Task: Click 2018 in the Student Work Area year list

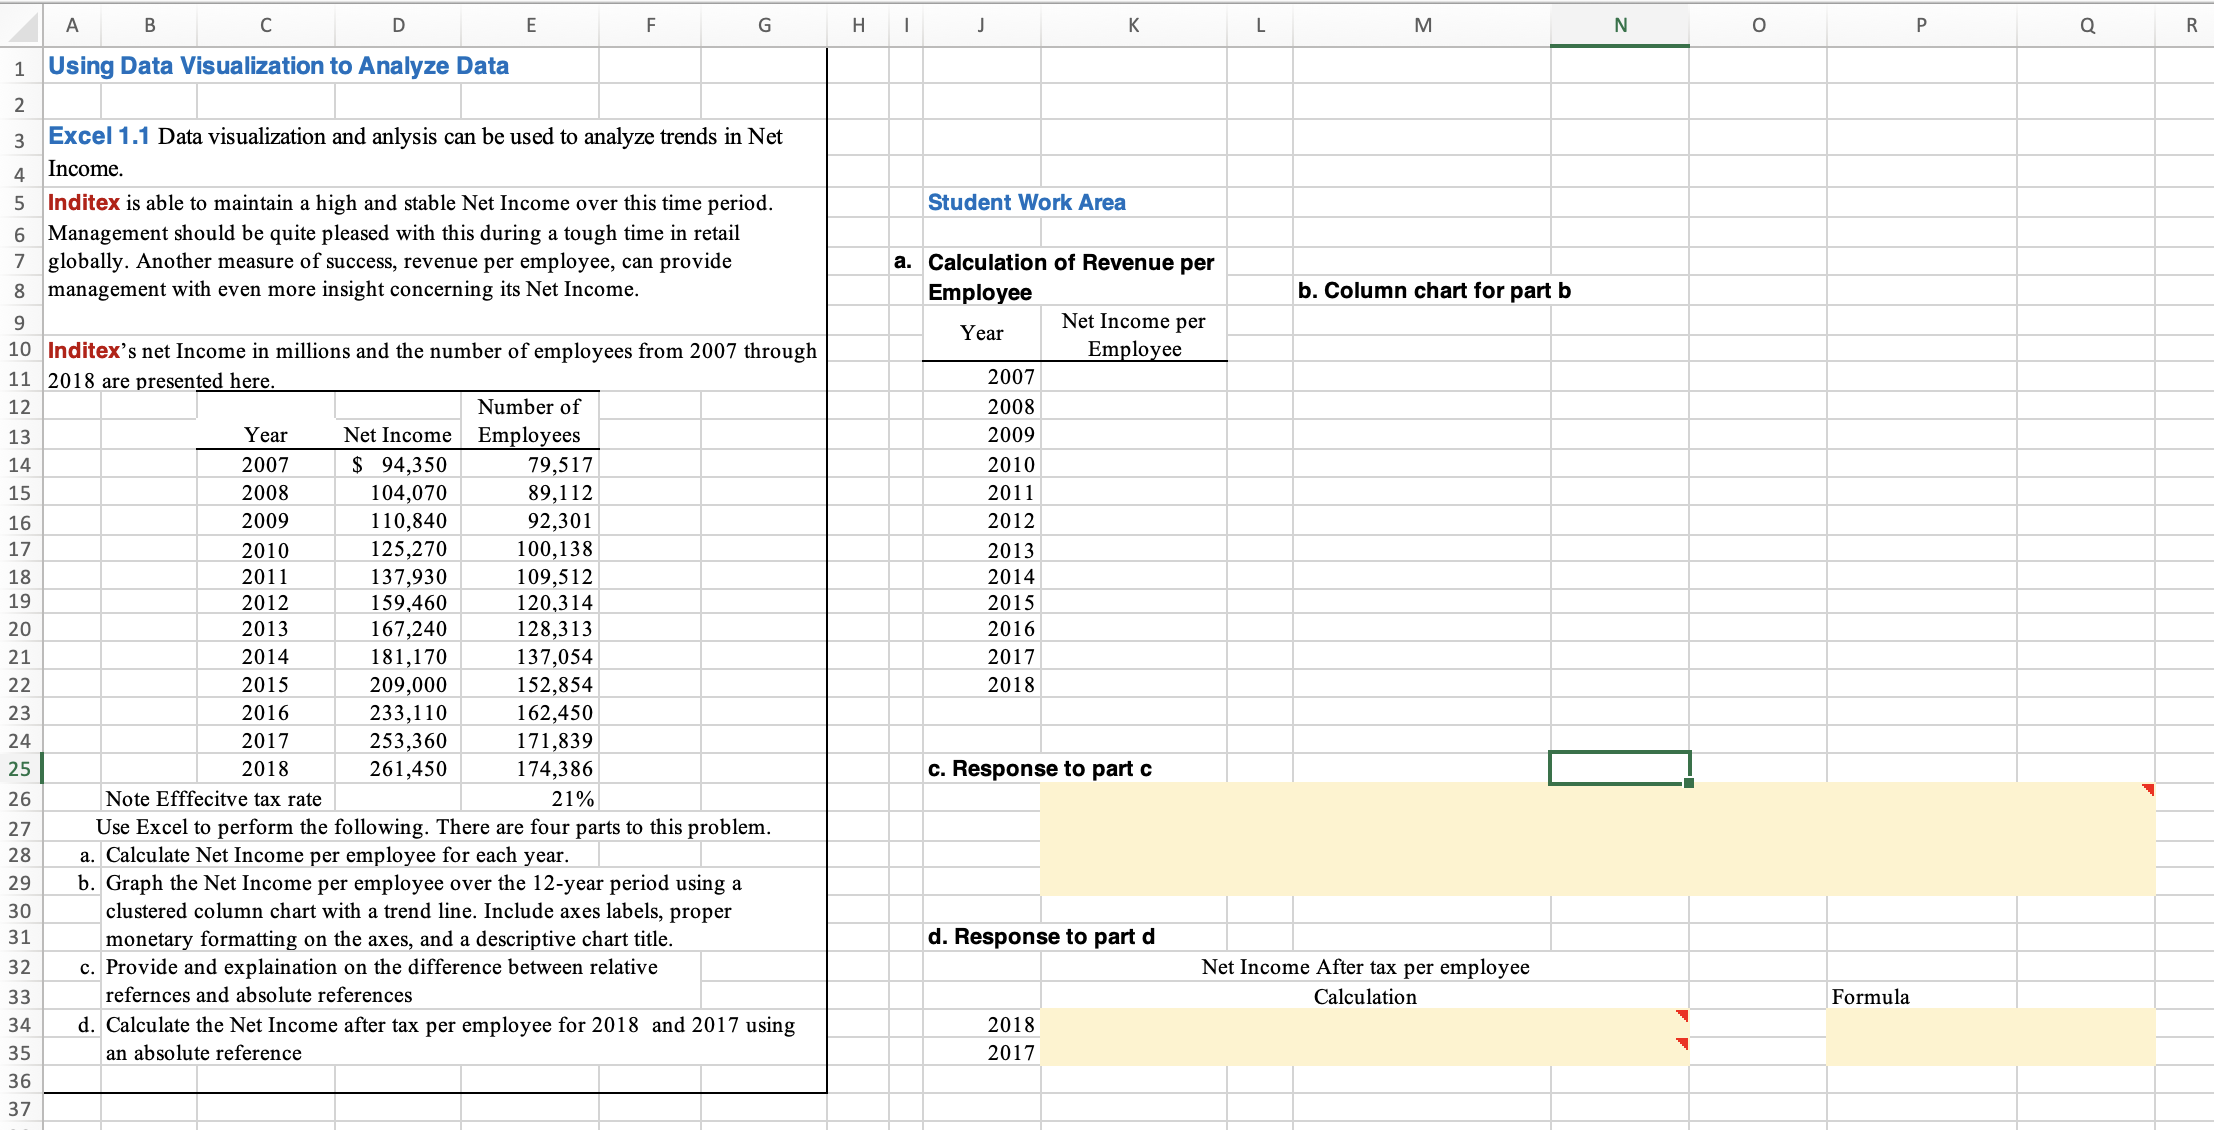Action: pos(1010,685)
